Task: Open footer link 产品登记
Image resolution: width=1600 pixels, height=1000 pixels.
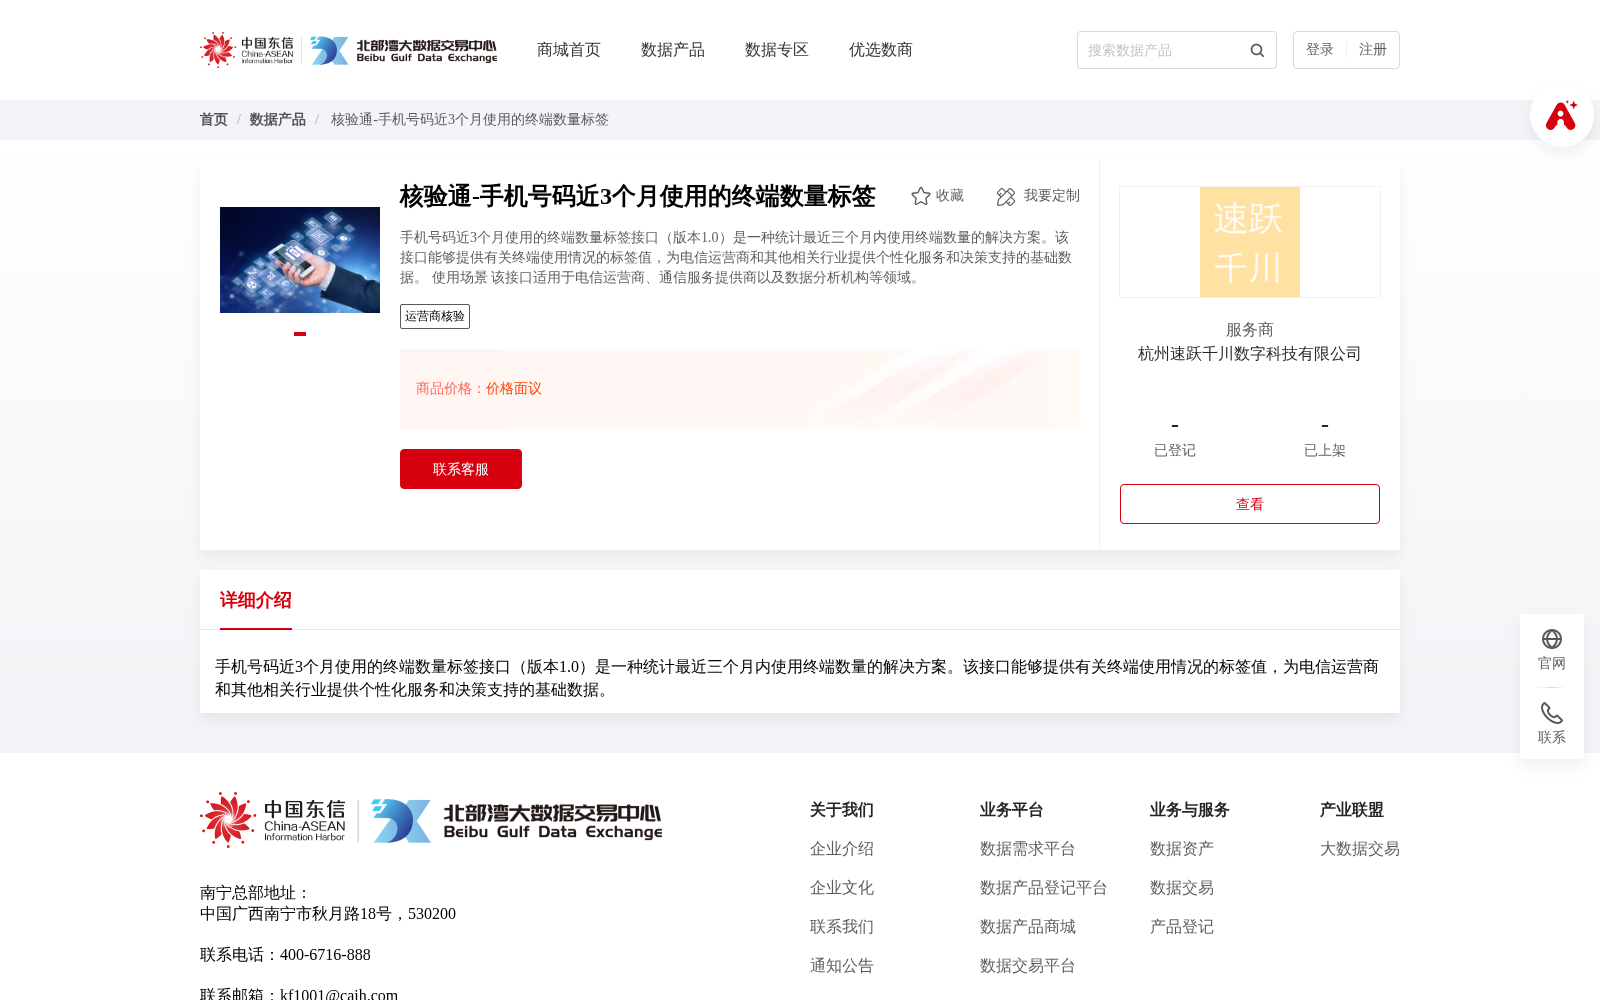Action: point(1182,927)
